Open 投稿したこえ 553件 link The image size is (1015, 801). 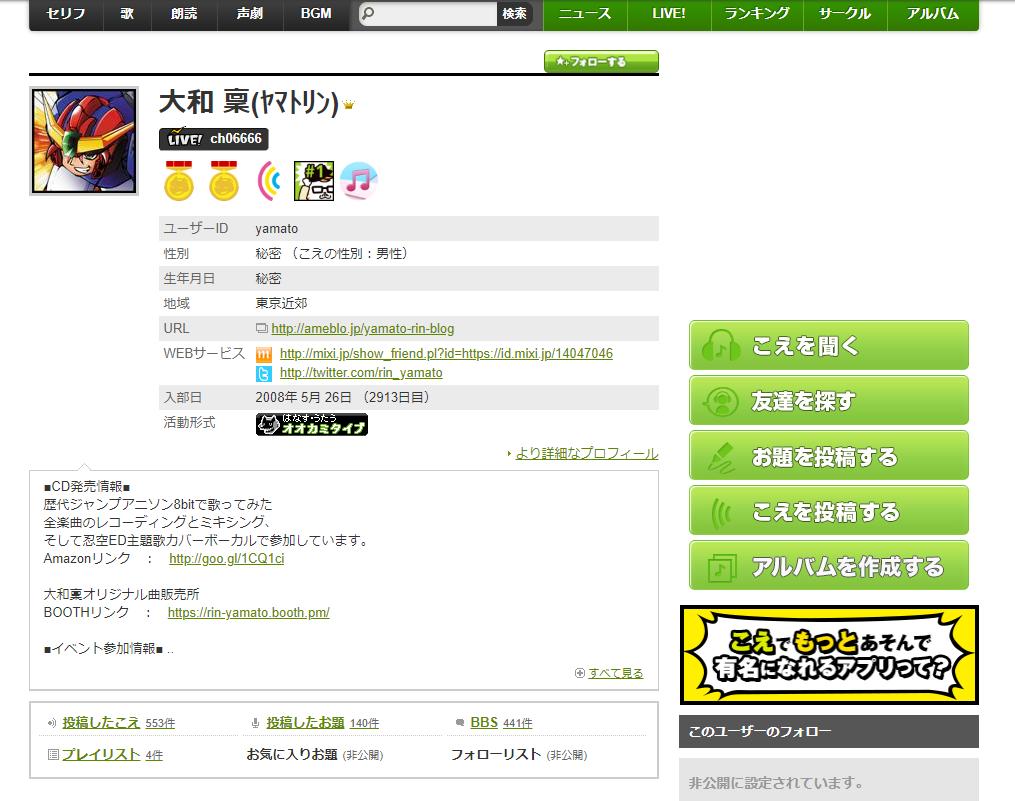tap(118, 723)
